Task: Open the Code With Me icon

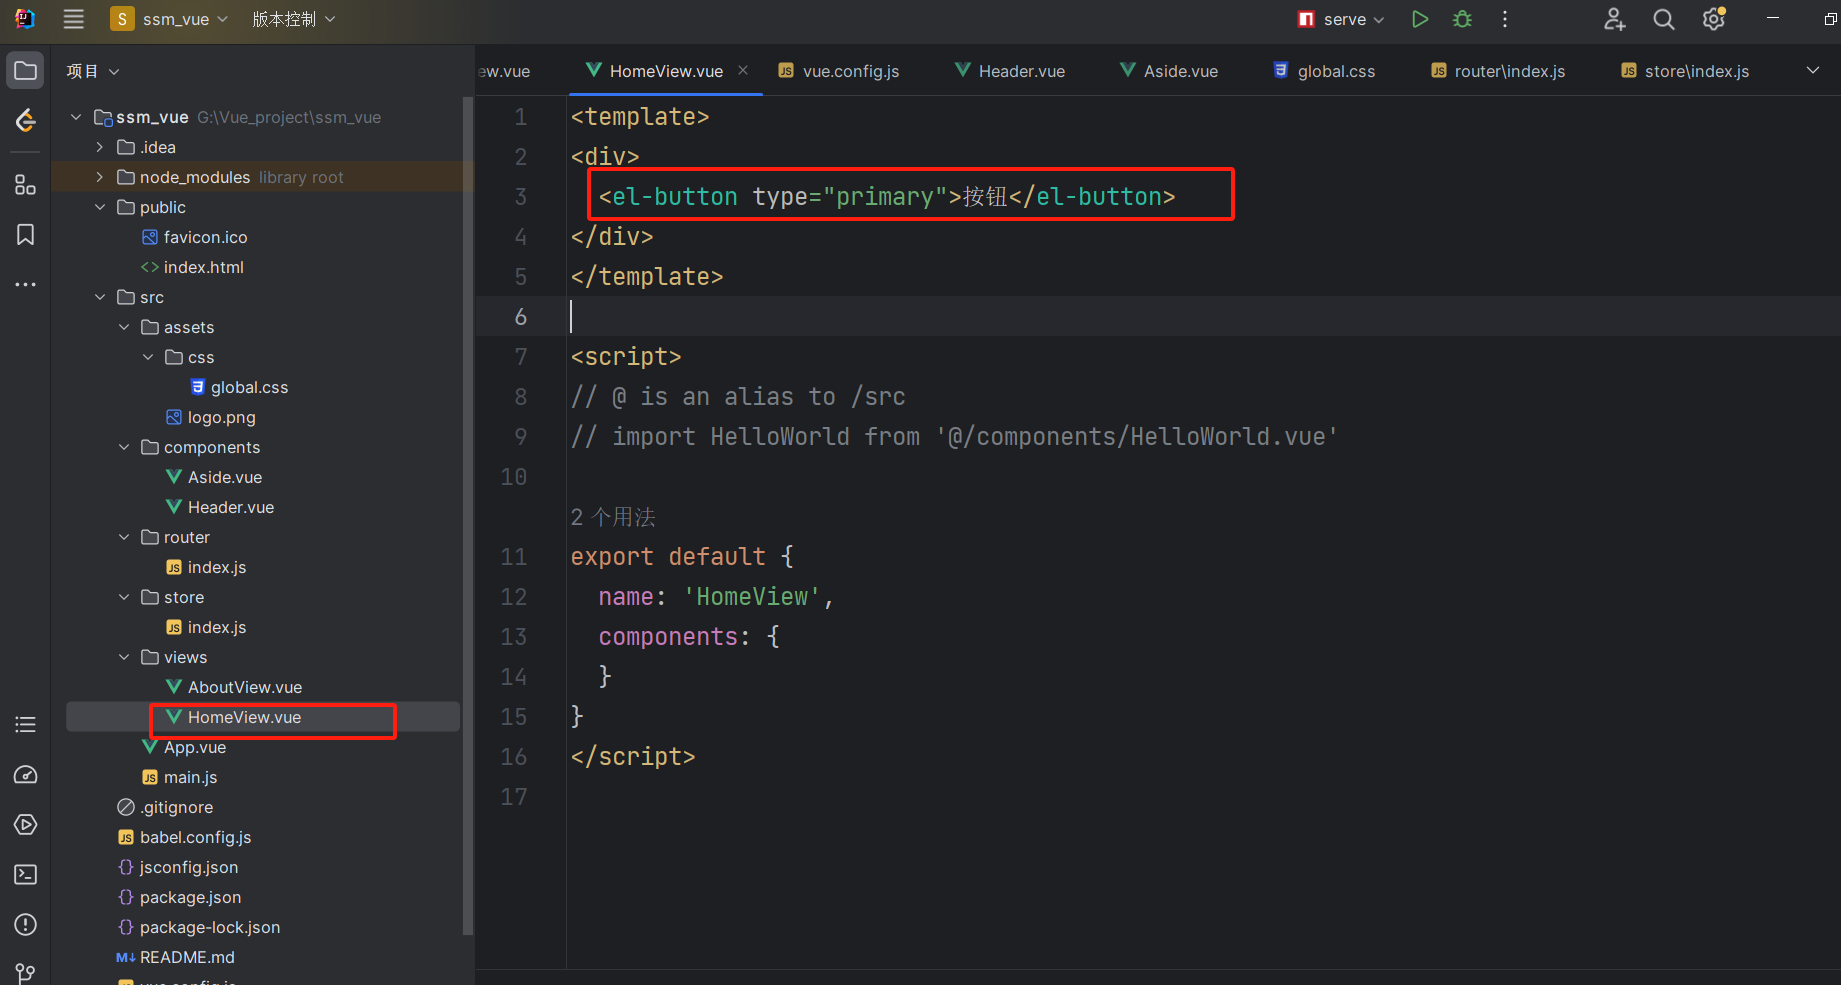Action: coord(1614,19)
